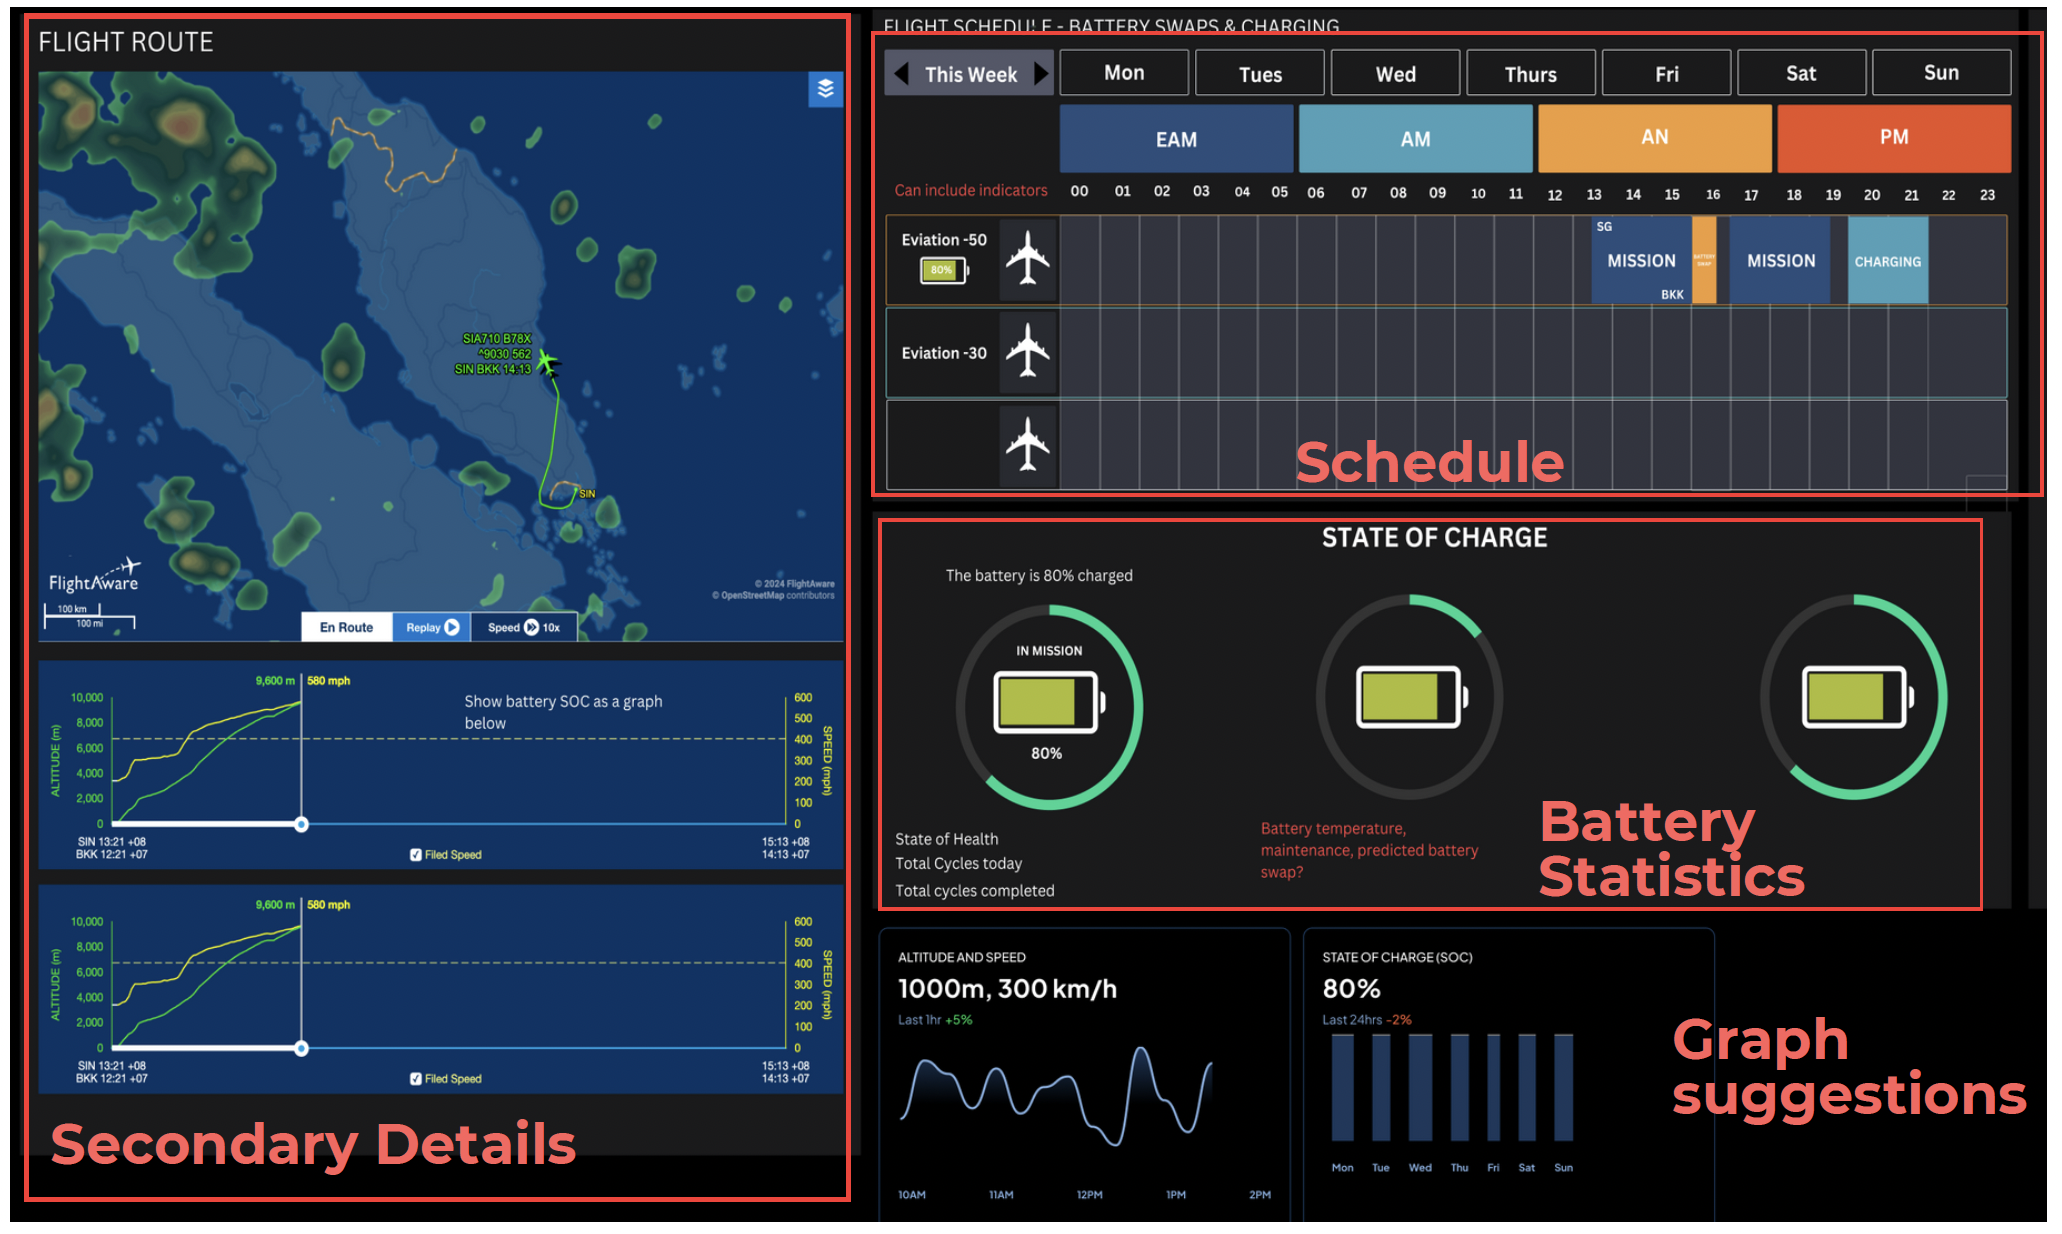The width and height of the screenshot is (2062, 1234).
Task: Open the OpenStreetMap contributors link
Action: point(776,595)
